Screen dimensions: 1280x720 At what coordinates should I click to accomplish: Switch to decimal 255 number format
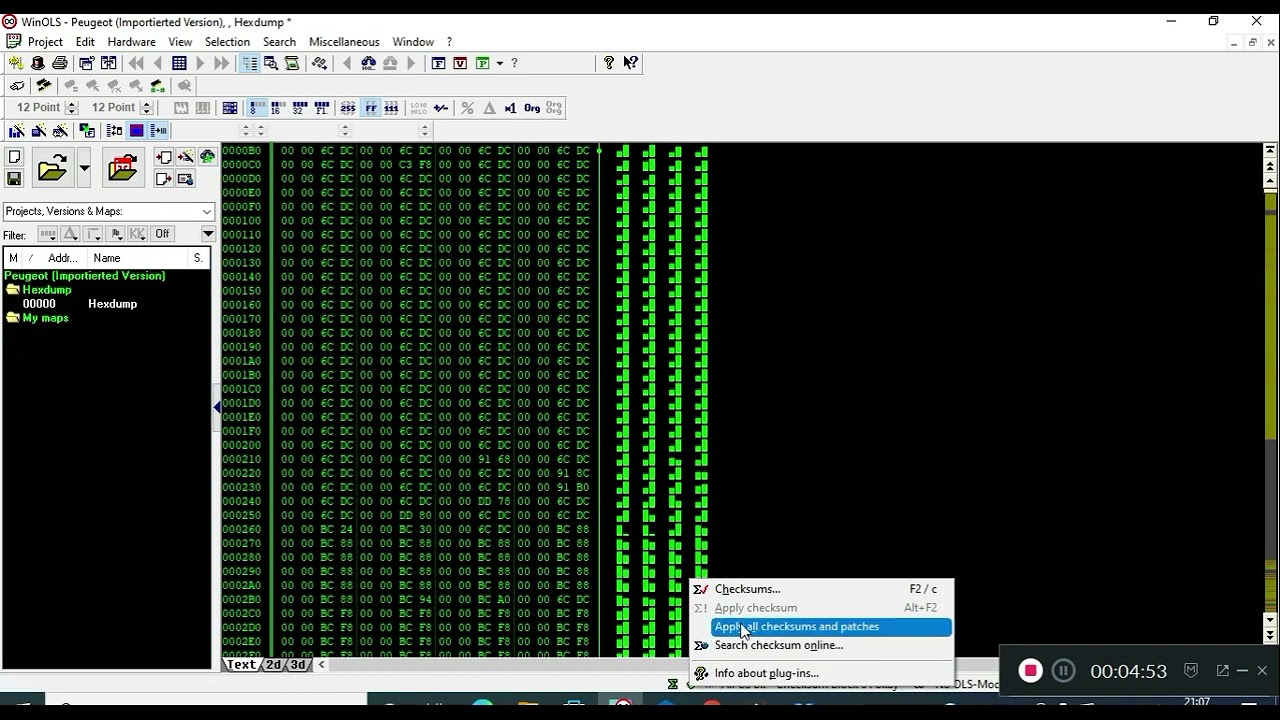(x=348, y=108)
